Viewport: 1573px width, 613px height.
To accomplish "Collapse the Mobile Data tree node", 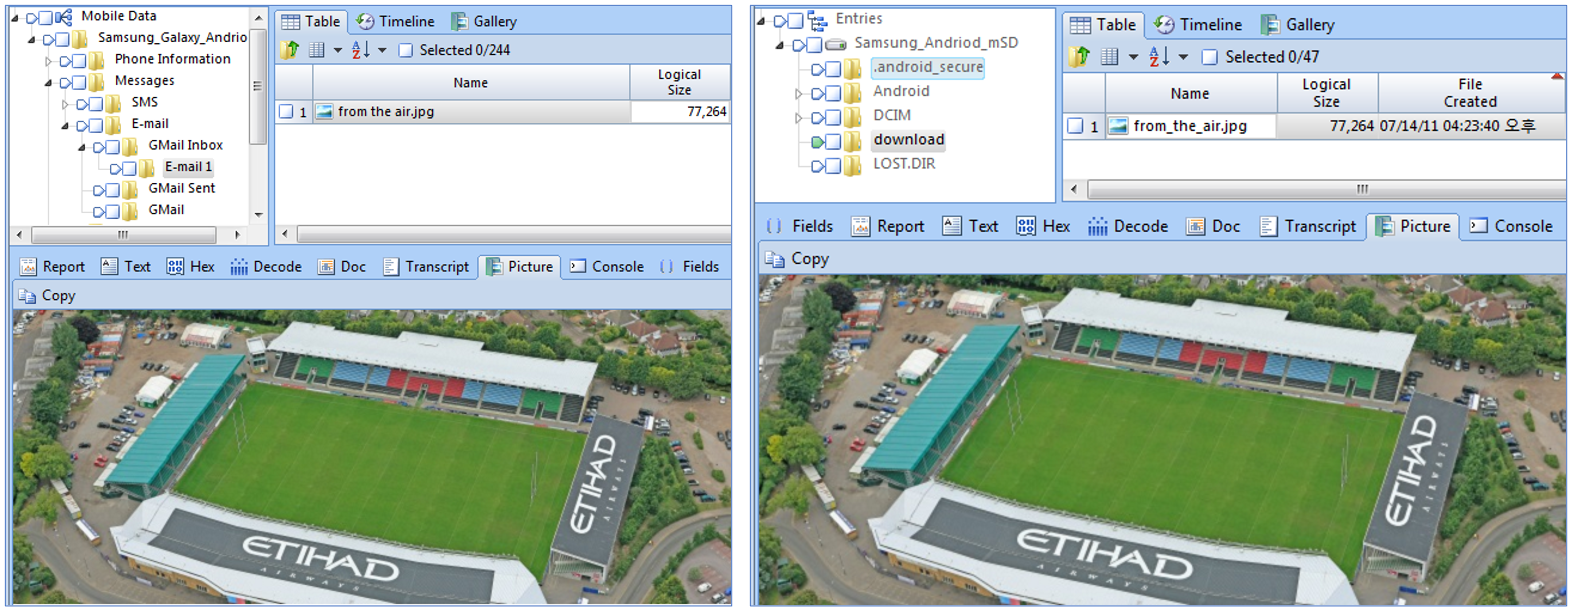I will point(15,17).
